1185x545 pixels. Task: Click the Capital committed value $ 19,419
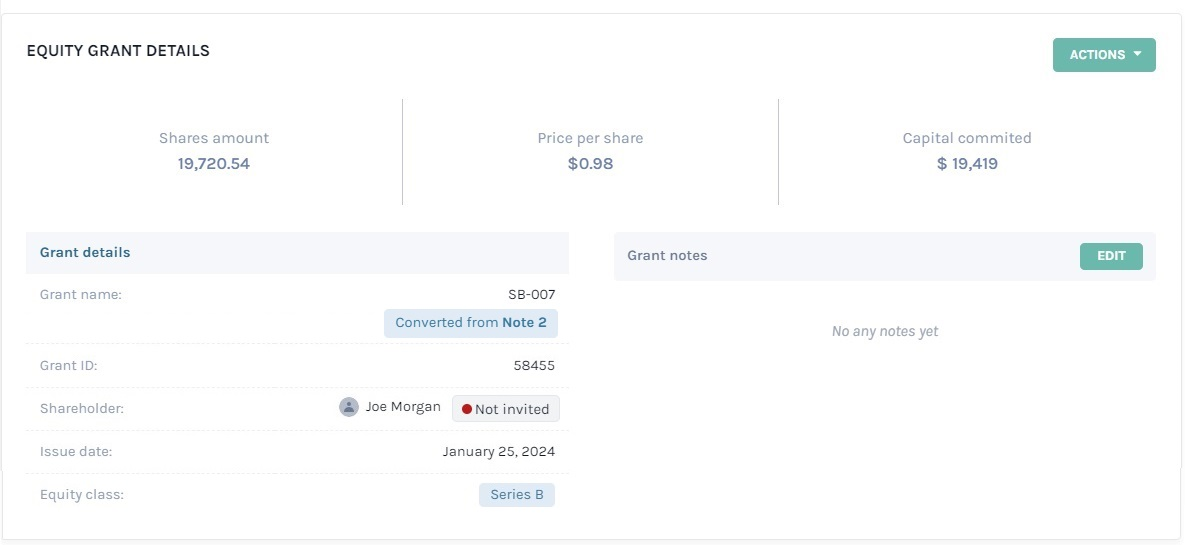[967, 163]
